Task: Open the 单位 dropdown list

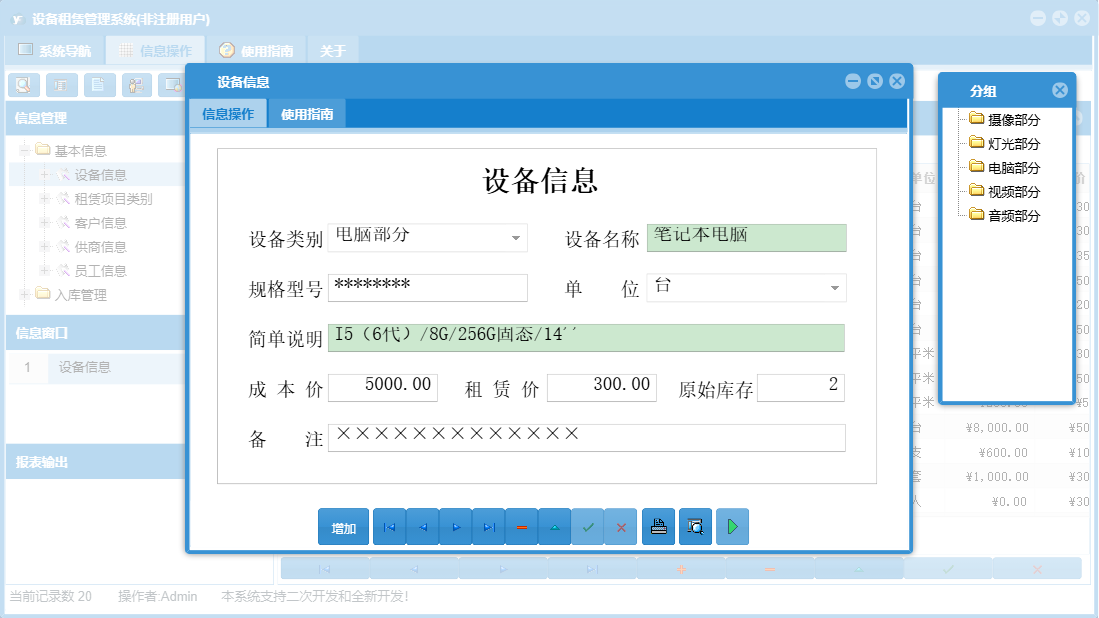Action: 834,288
